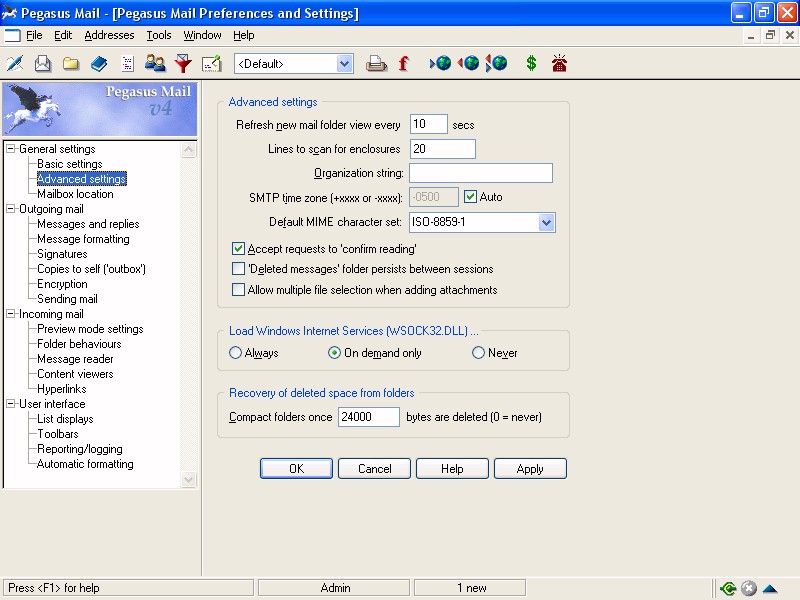Select Messages and replies tree item
The image size is (800, 600).
(x=88, y=224)
